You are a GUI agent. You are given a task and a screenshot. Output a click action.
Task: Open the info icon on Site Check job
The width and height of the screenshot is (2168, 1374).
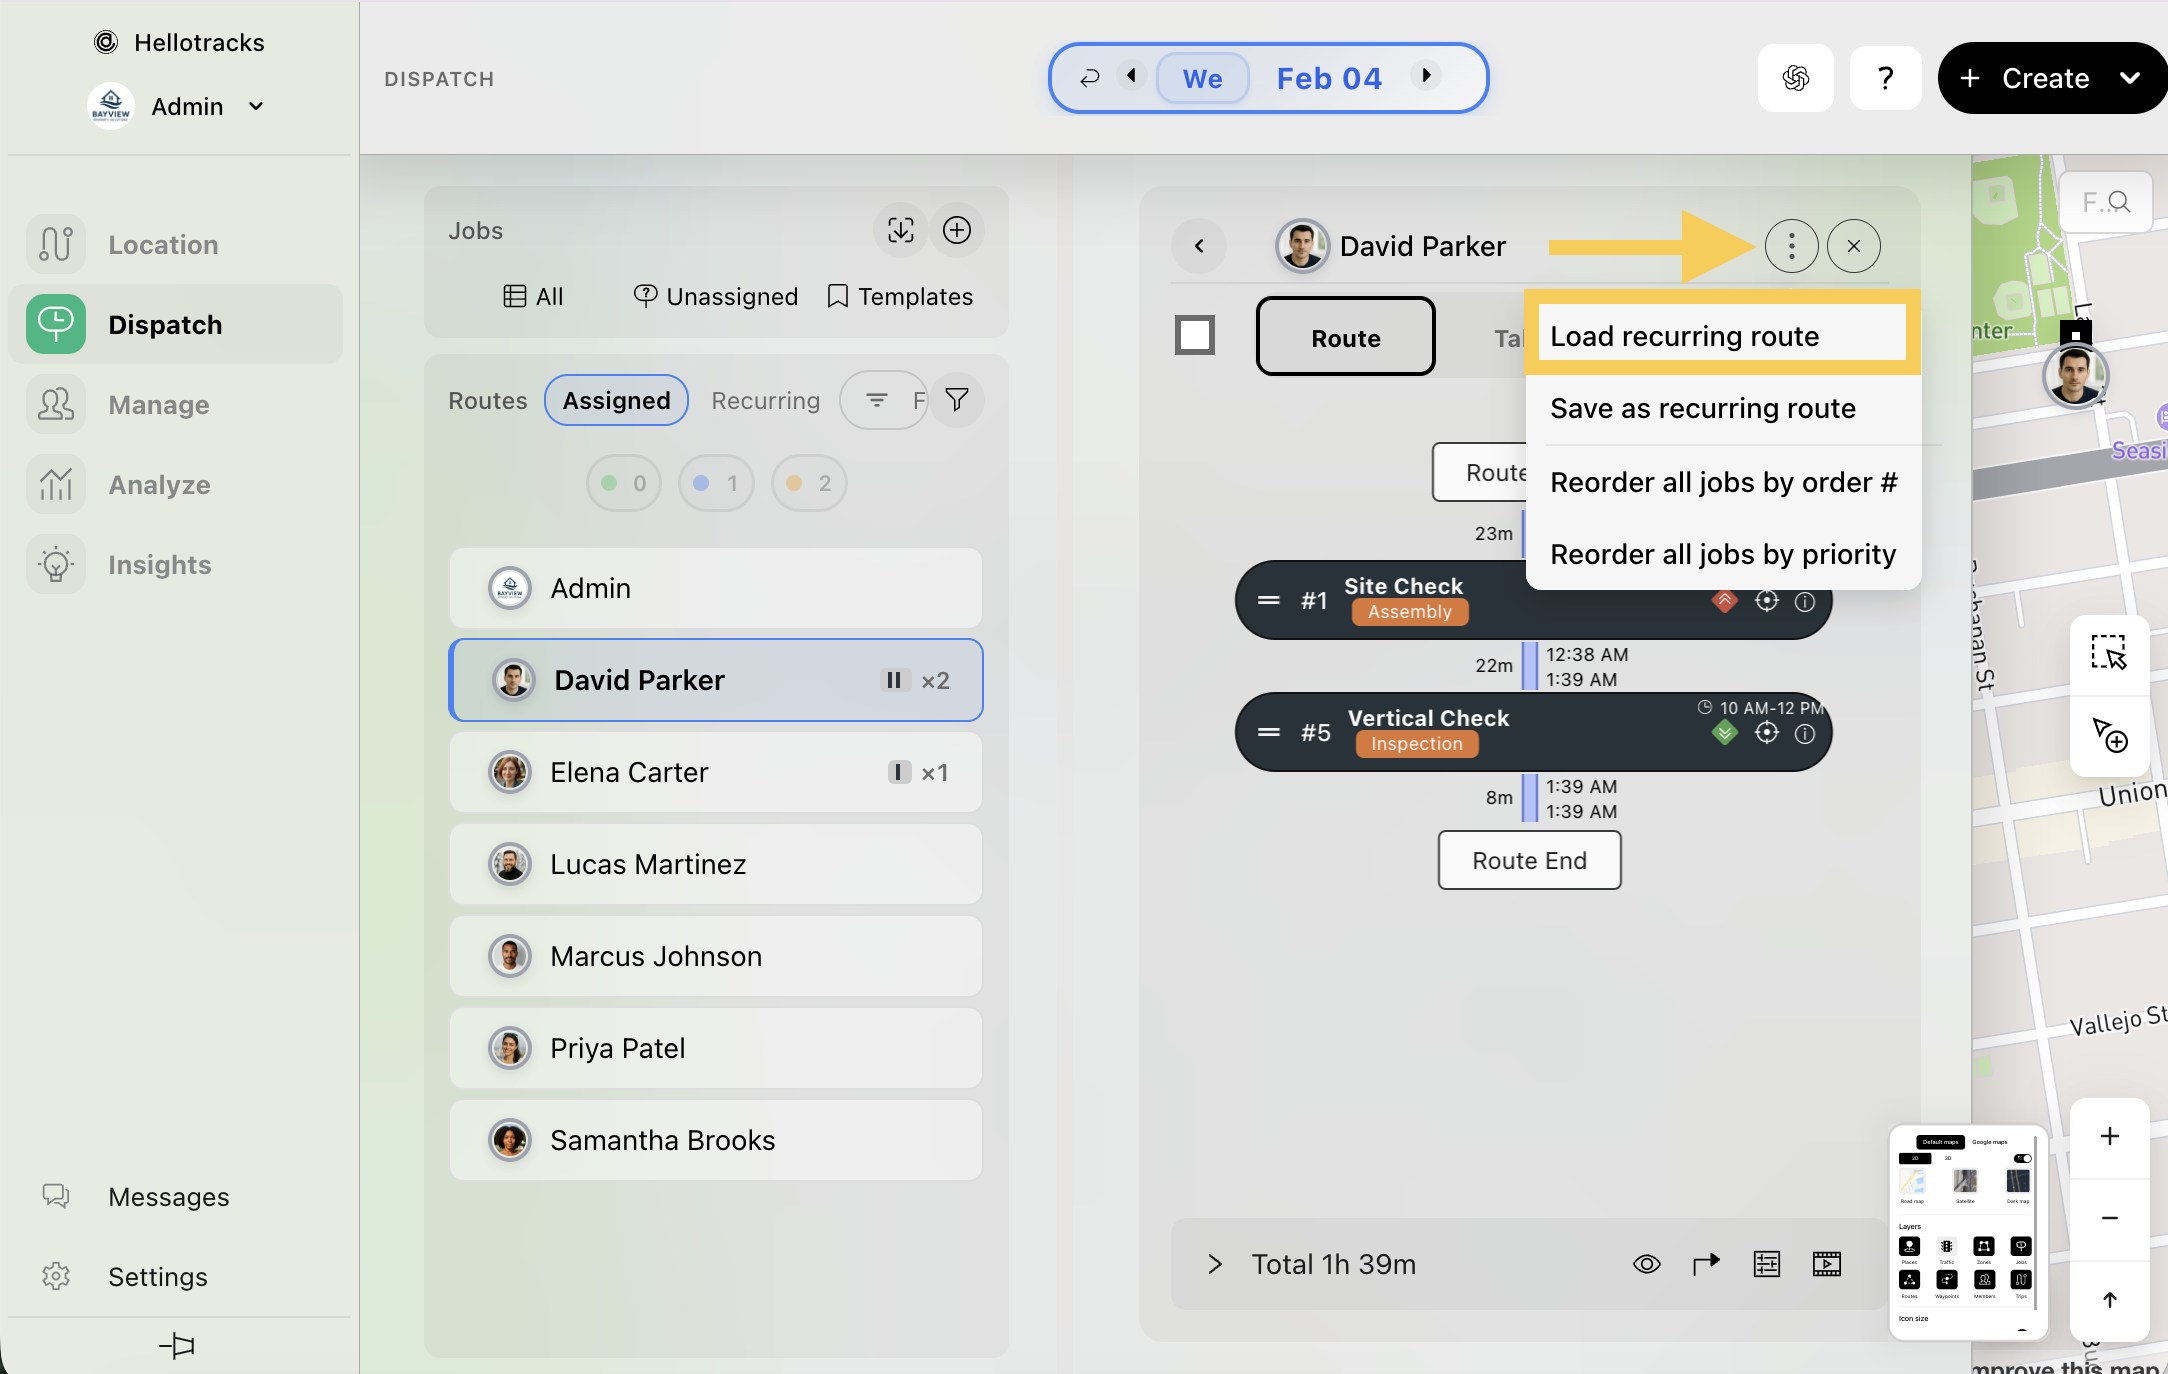(1805, 602)
